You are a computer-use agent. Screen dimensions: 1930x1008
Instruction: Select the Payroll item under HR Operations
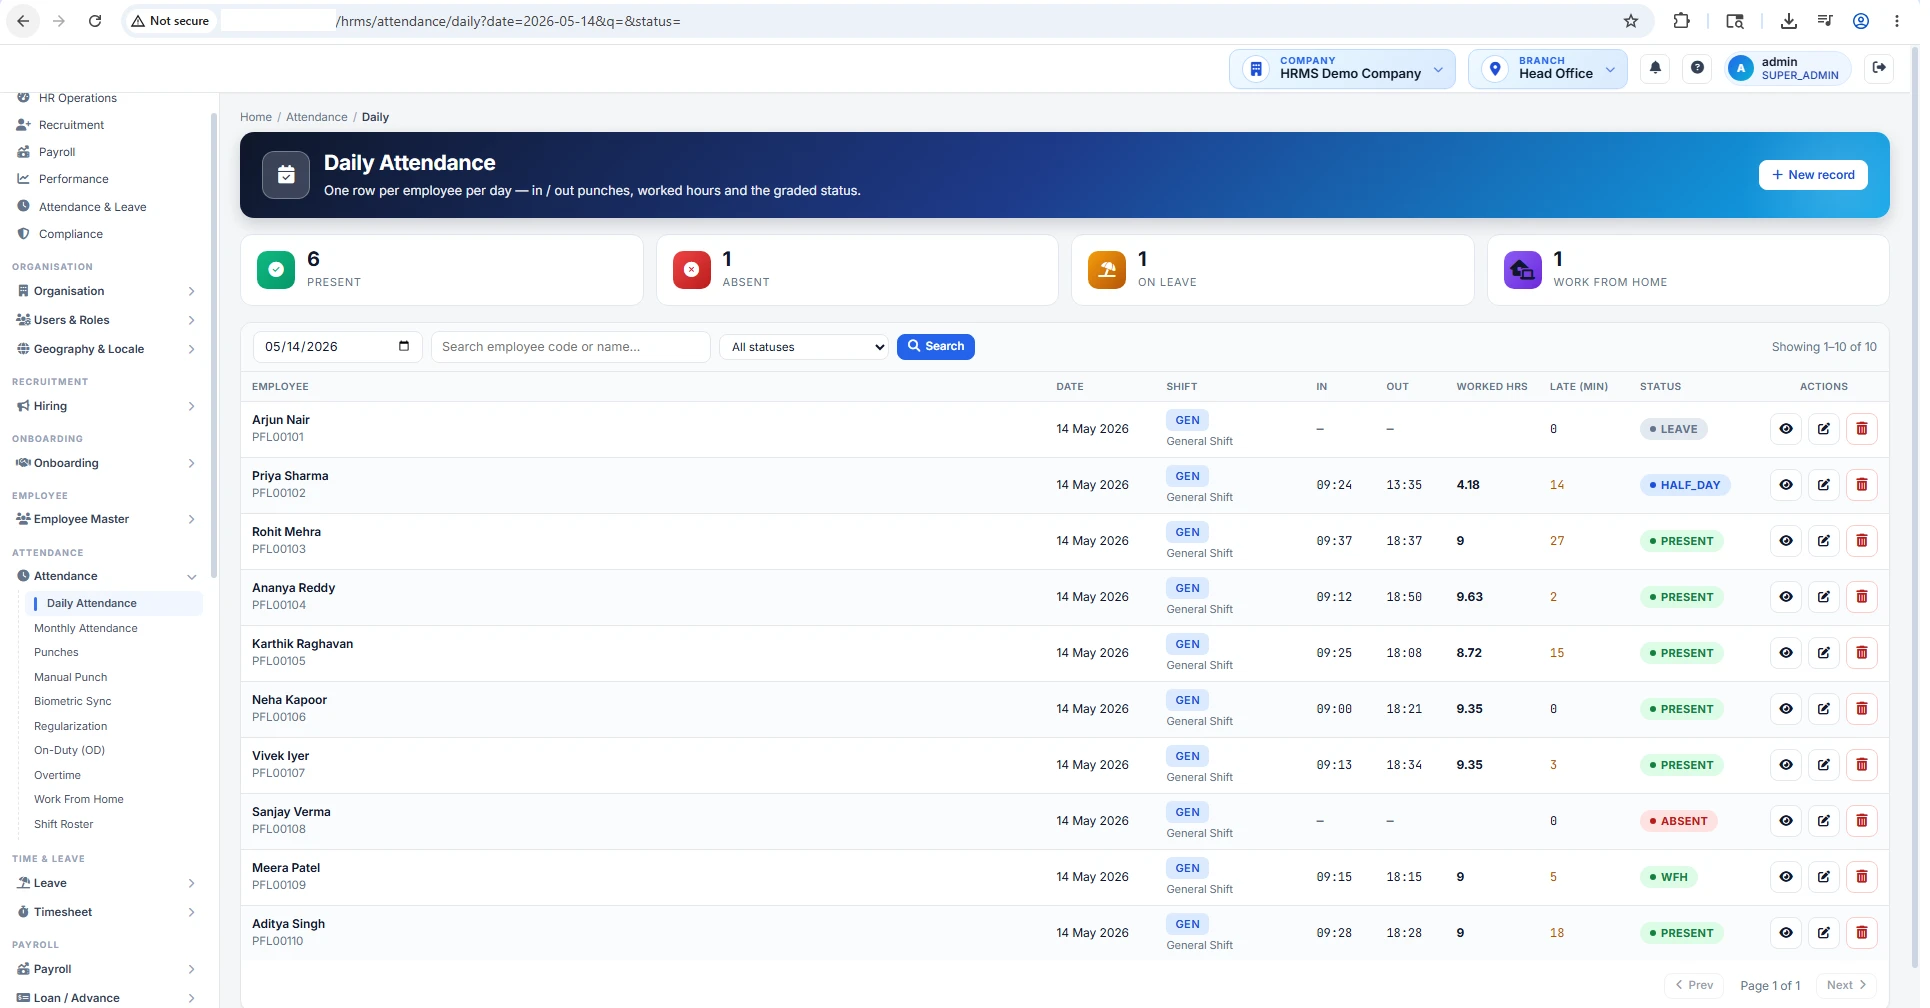(57, 152)
